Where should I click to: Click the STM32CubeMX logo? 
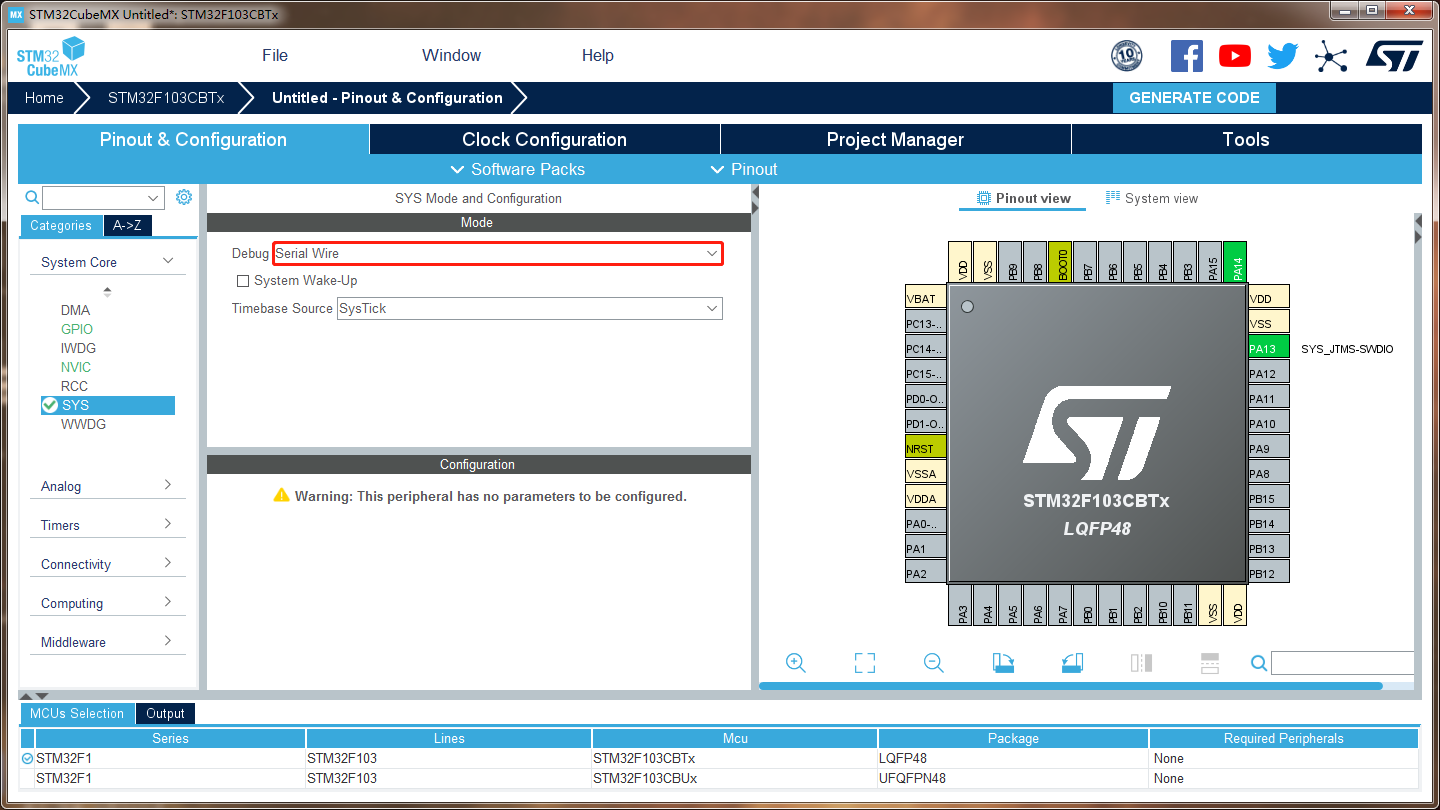pos(51,57)
